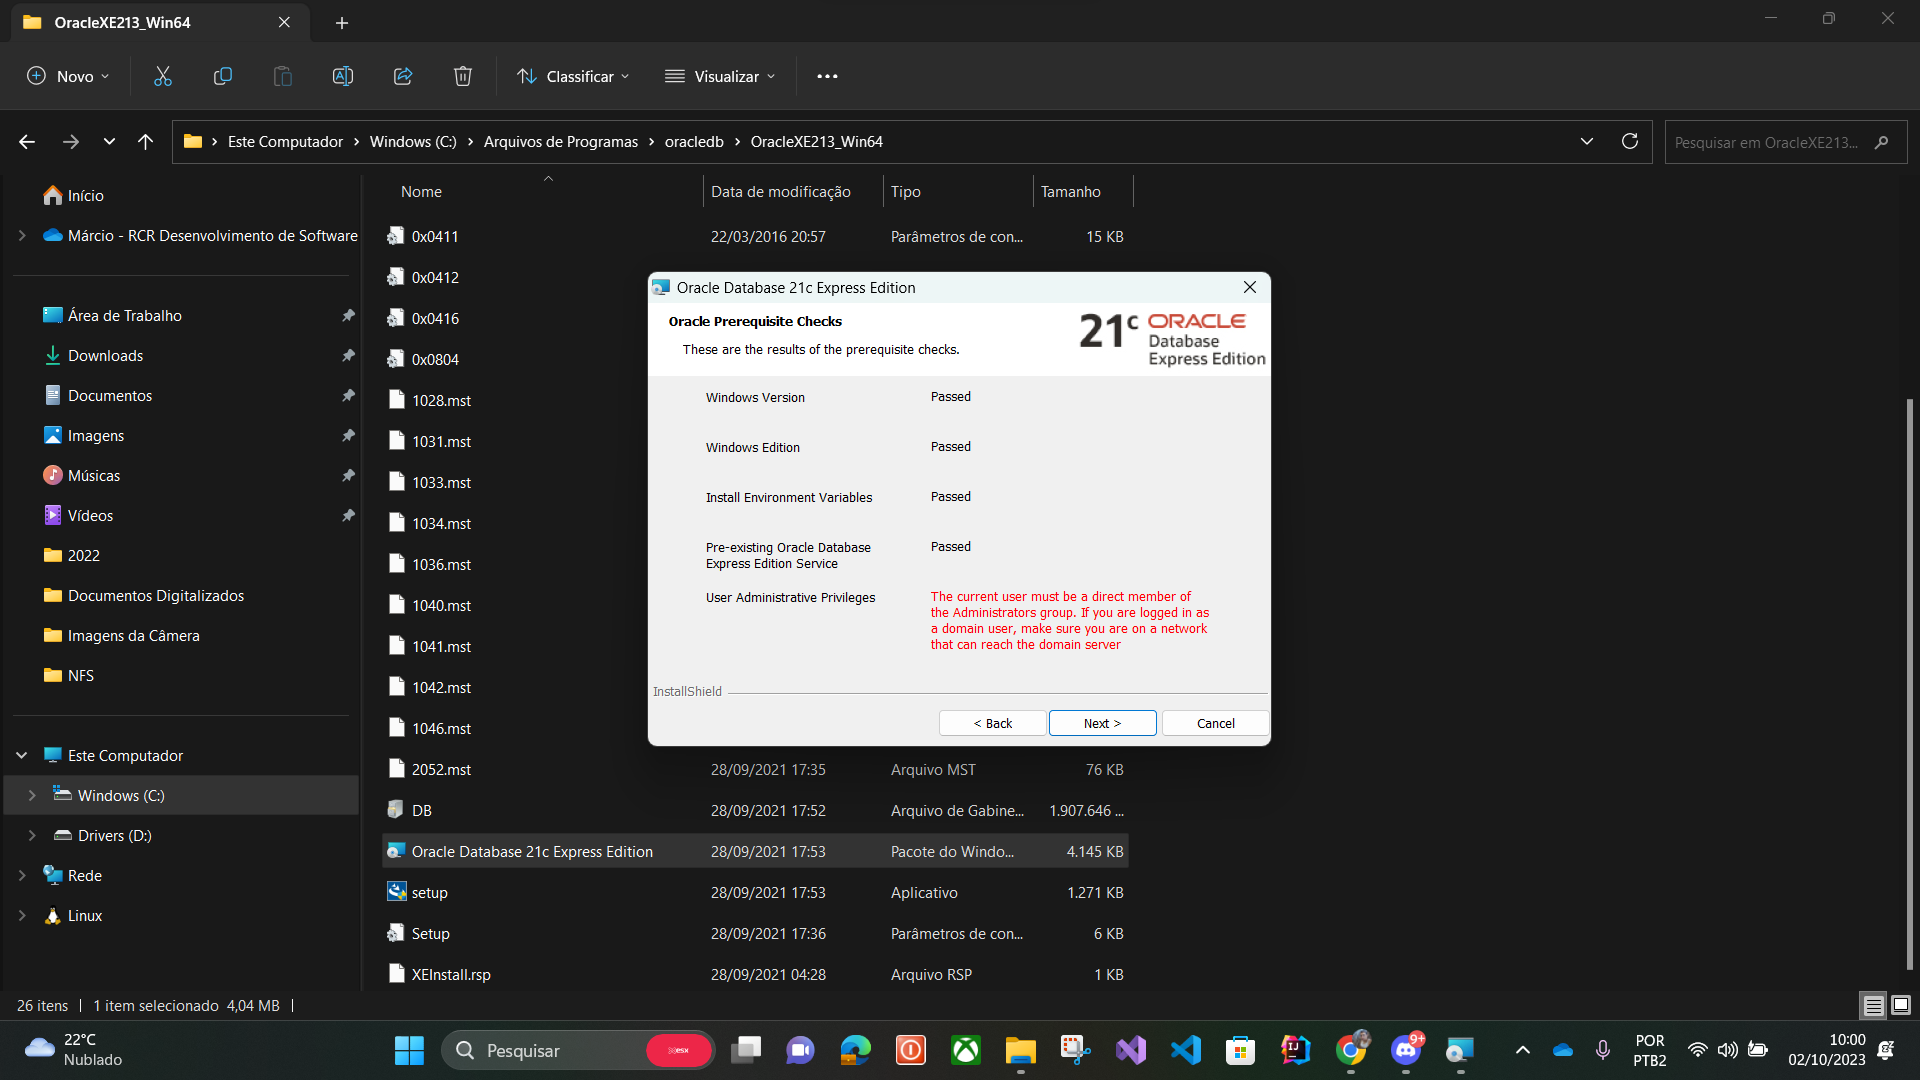The image size is (1920, 1080).
Task: Open Xbox app from taskbar
Action: pyautogui.click(x=966, y=1050)
